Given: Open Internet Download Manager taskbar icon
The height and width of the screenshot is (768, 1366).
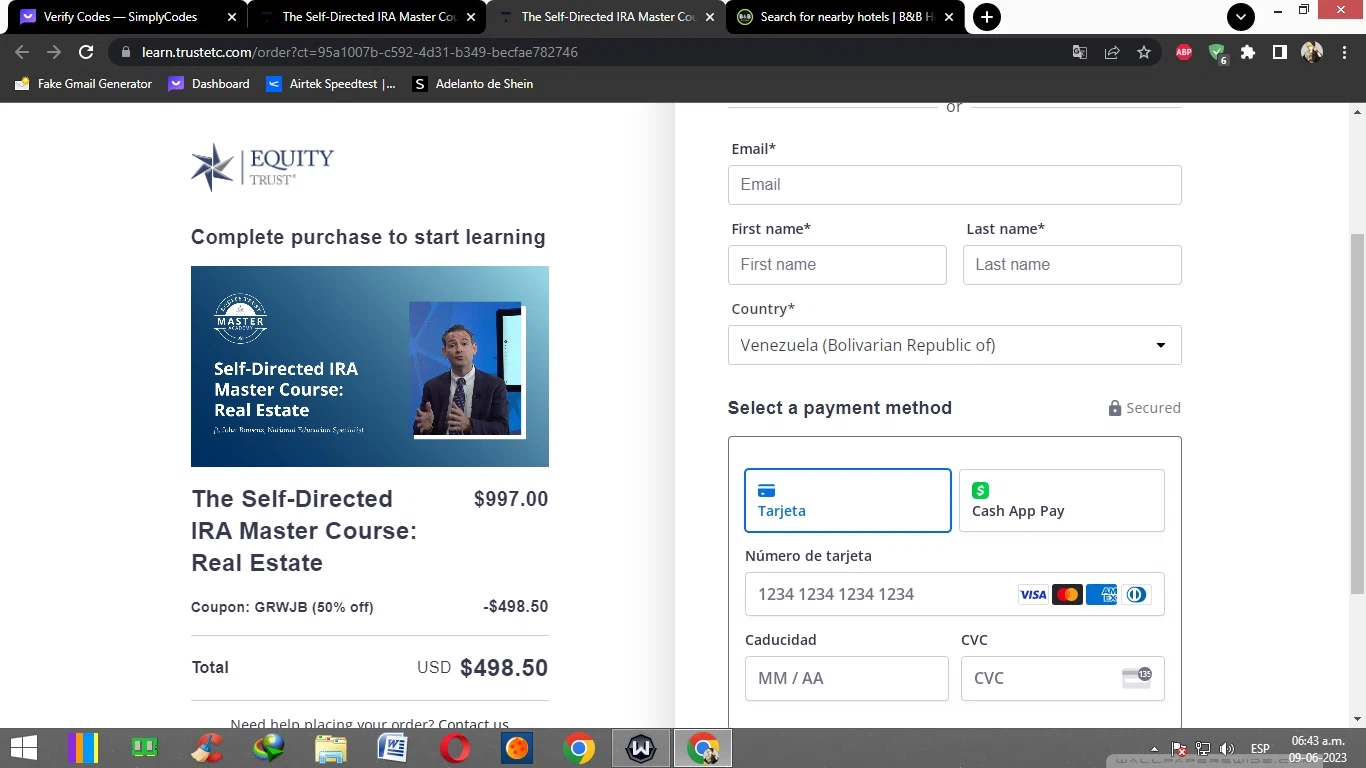Looking at the screenshot, I should (269, 748).
